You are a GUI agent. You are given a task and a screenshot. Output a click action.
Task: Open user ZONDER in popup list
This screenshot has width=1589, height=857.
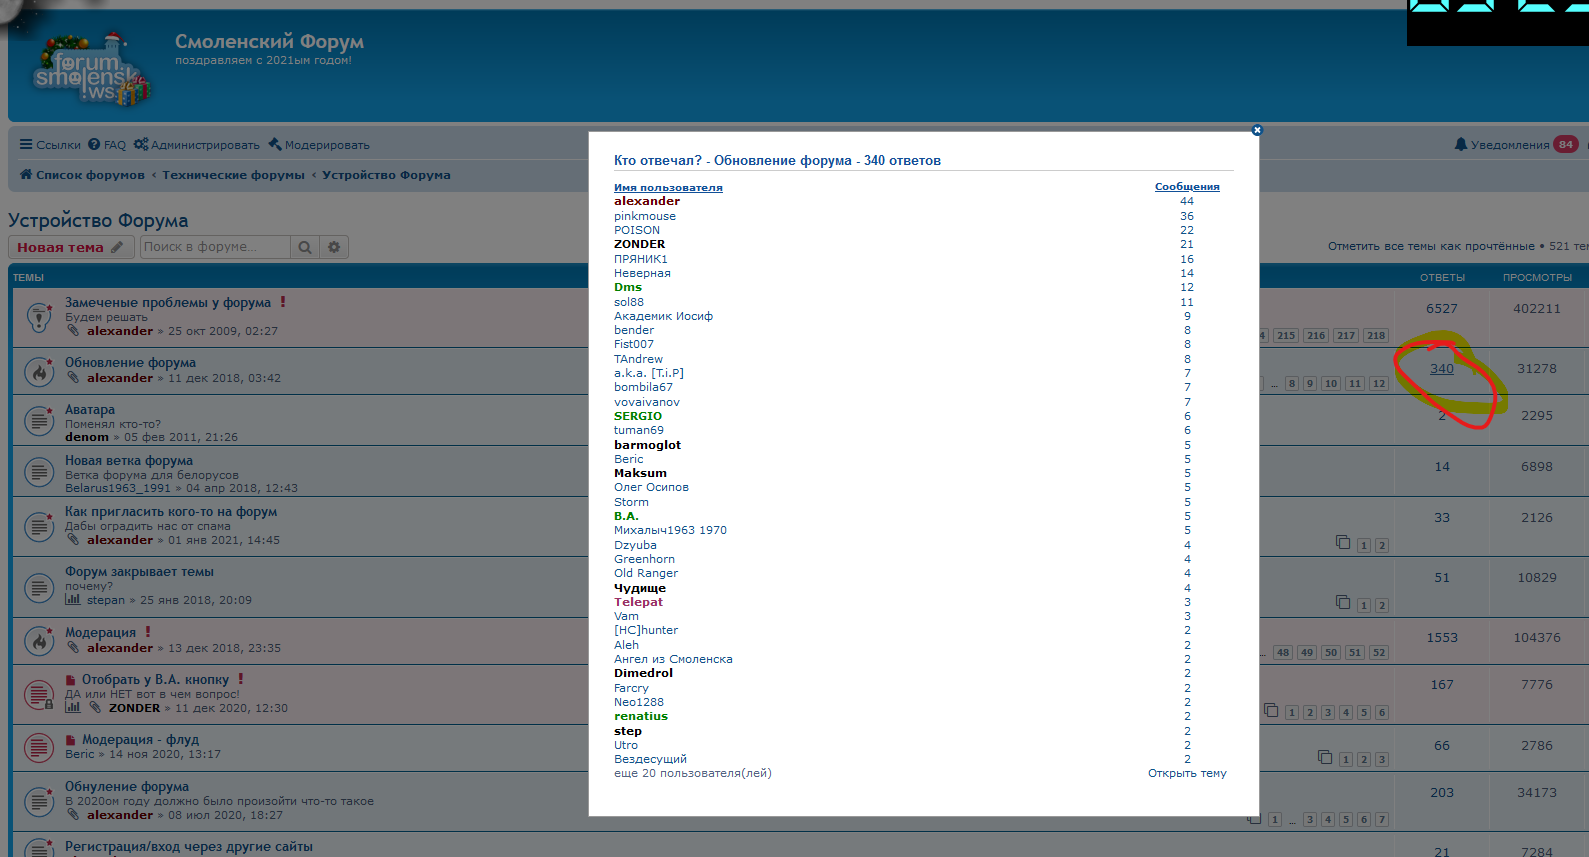click(x=640, y=244)
